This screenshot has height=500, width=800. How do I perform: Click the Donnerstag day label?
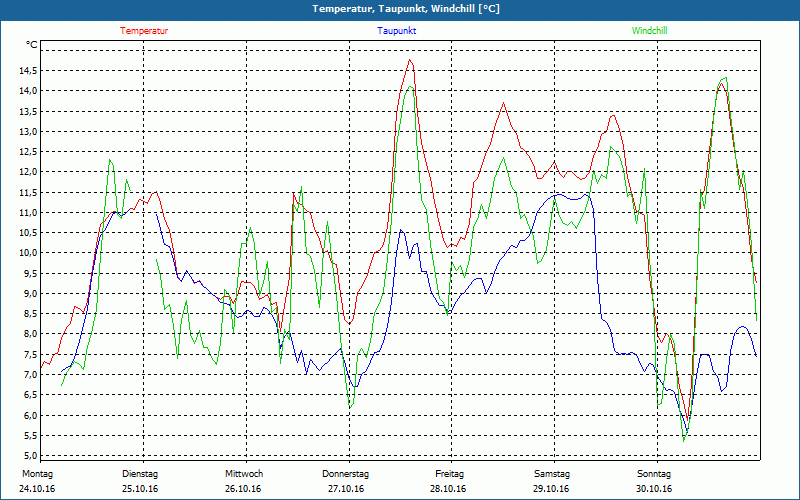point(345,474)
